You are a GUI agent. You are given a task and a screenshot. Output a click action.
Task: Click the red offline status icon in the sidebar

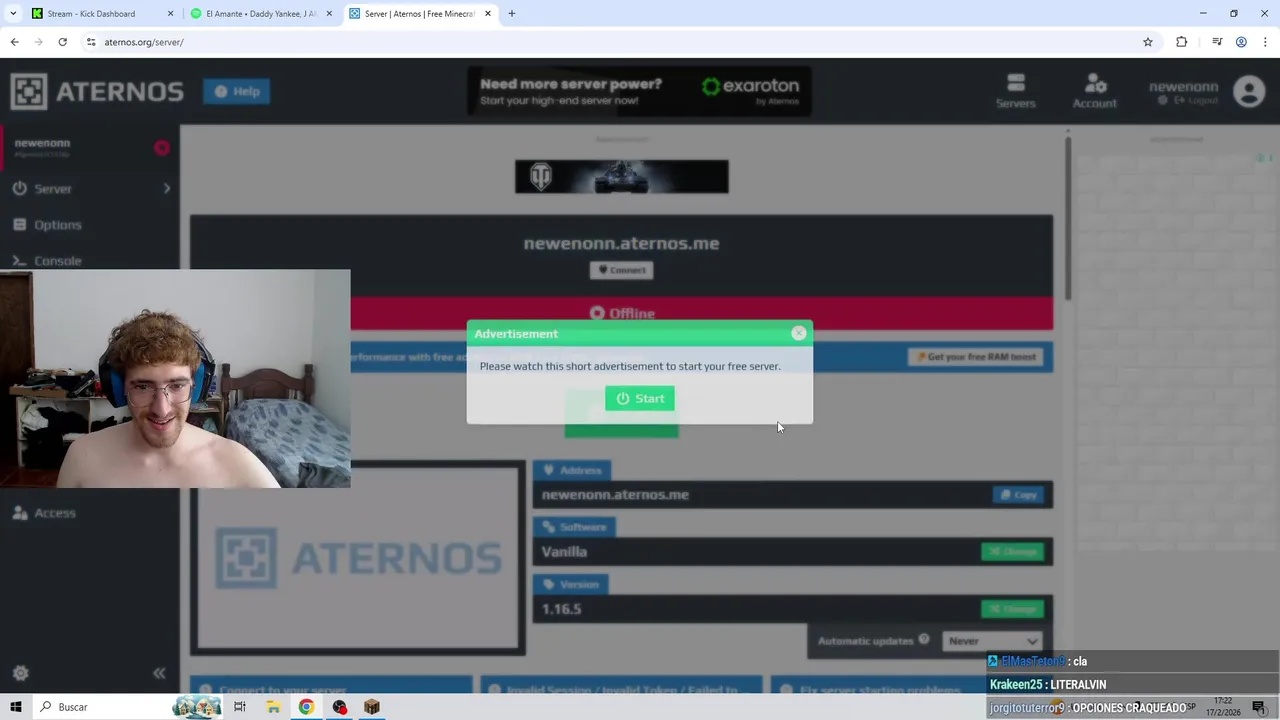162,148
